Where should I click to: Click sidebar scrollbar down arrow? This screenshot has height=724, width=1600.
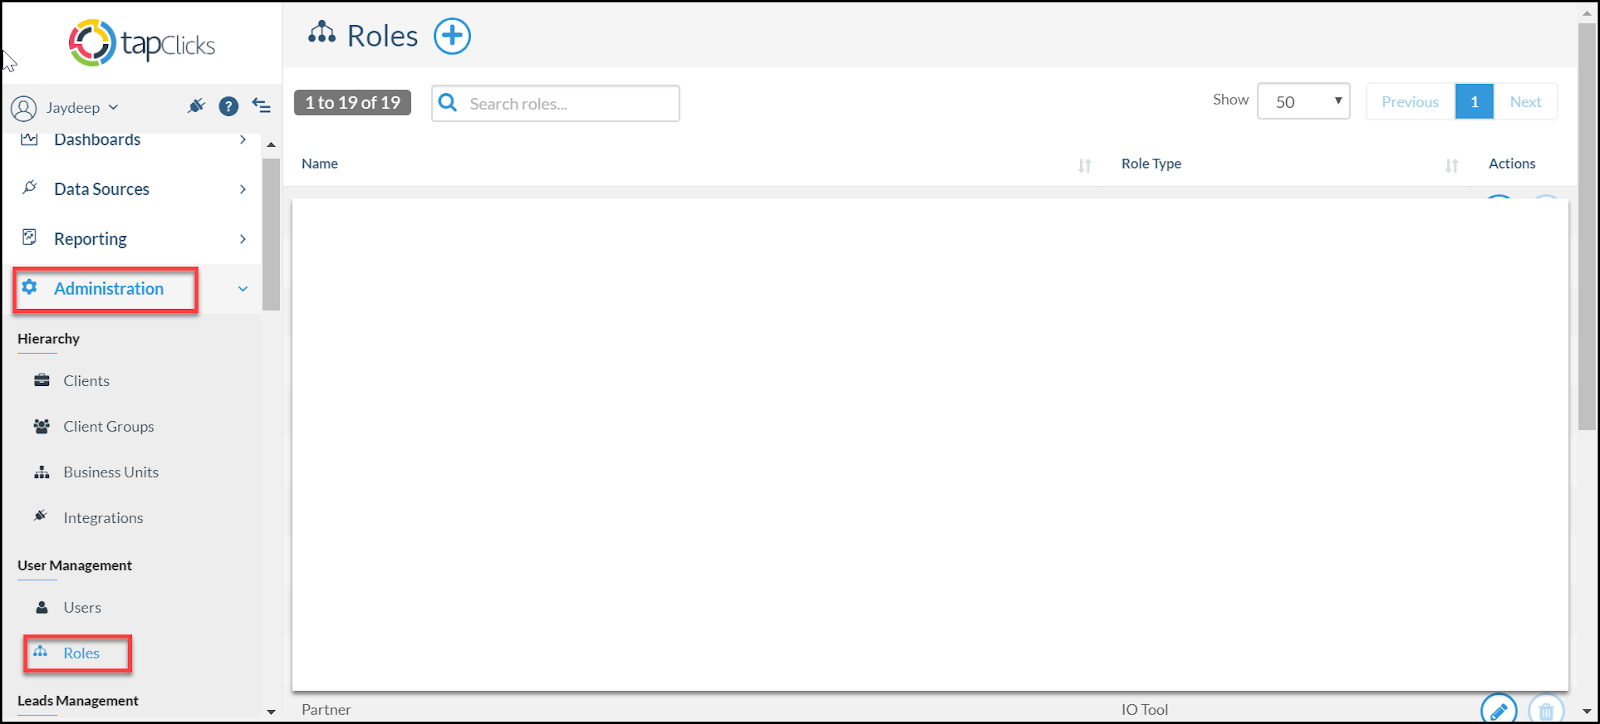pyautogui.click(x=271, y=712)
